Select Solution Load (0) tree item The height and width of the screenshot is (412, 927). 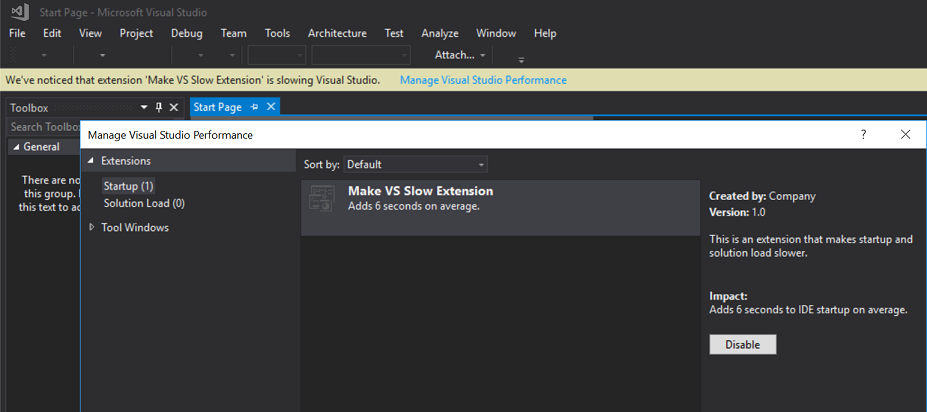(144, 203)
